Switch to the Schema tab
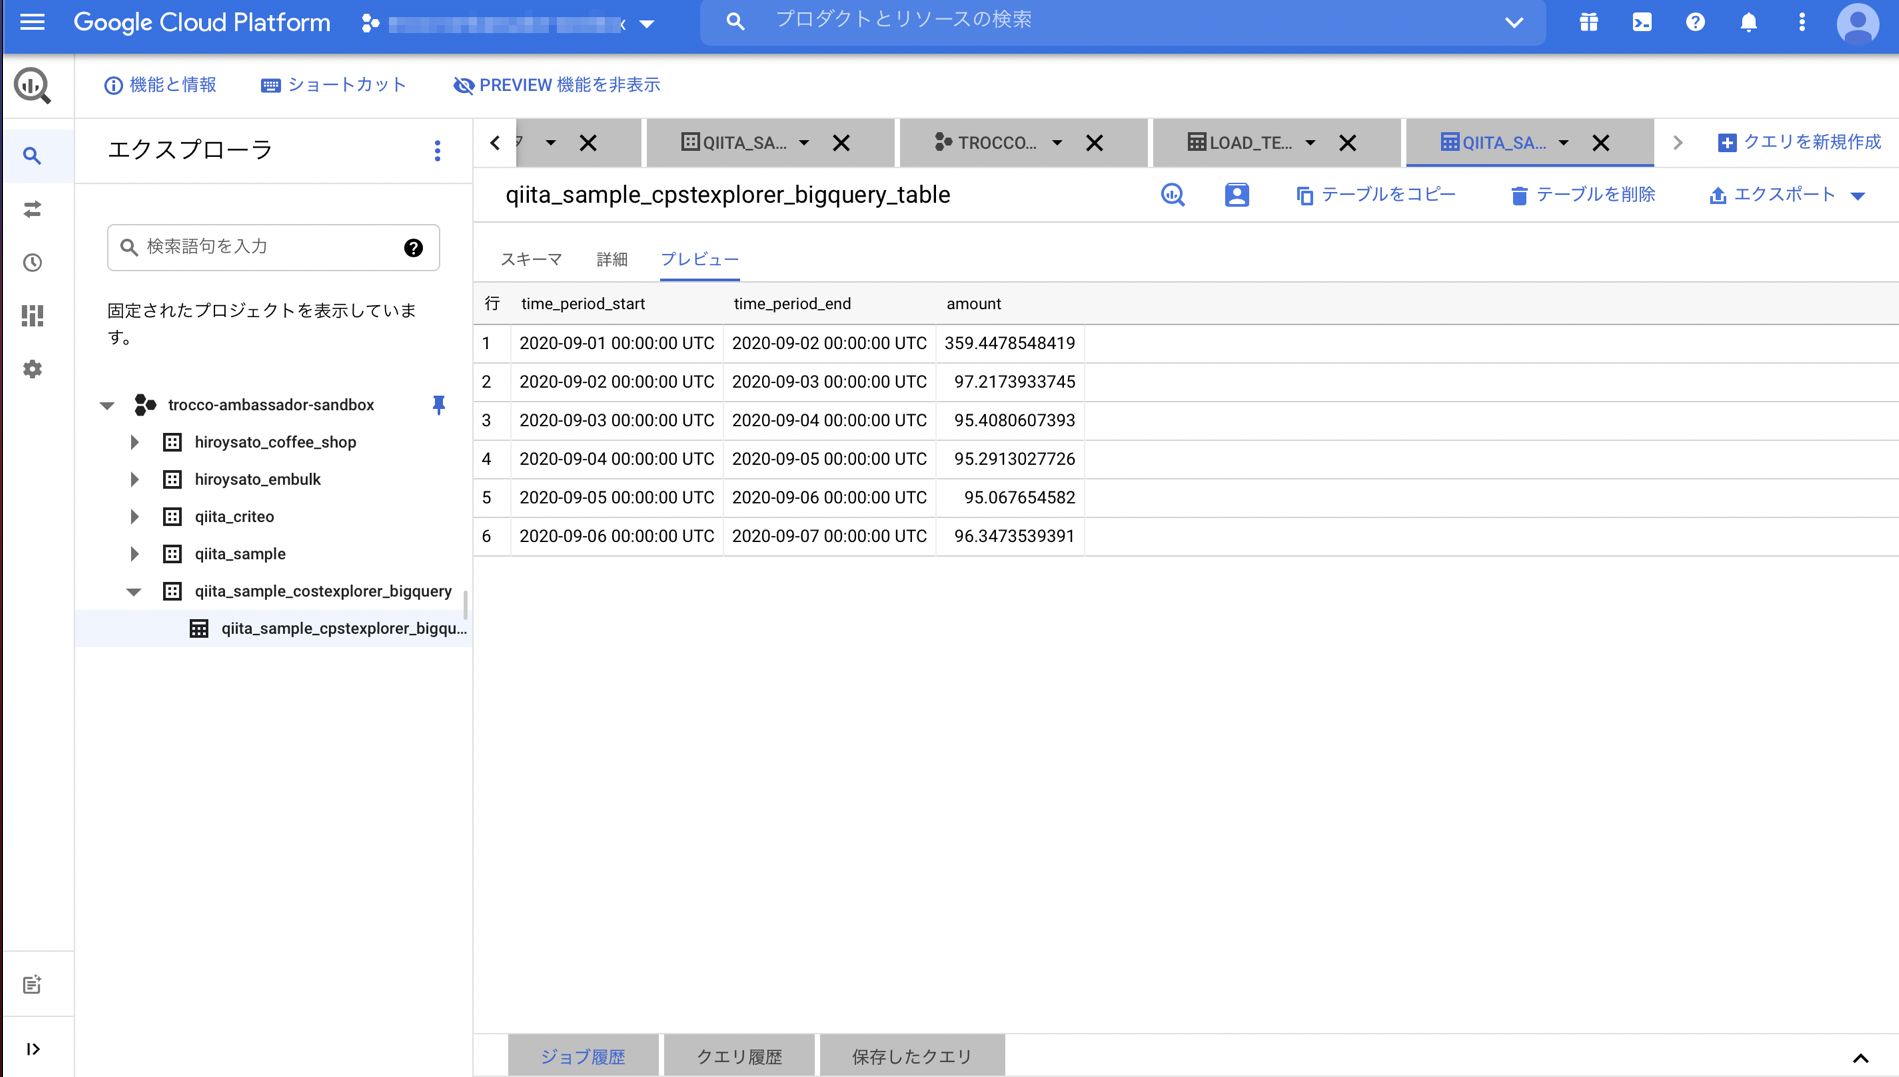The height and width of the screenshot is (1077, 1899). click(531, 259)
